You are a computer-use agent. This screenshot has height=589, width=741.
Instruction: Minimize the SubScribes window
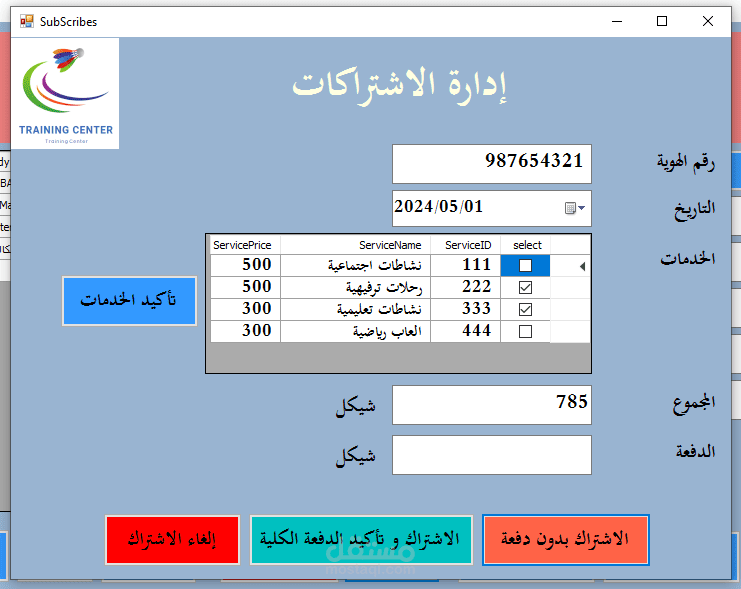617,21
